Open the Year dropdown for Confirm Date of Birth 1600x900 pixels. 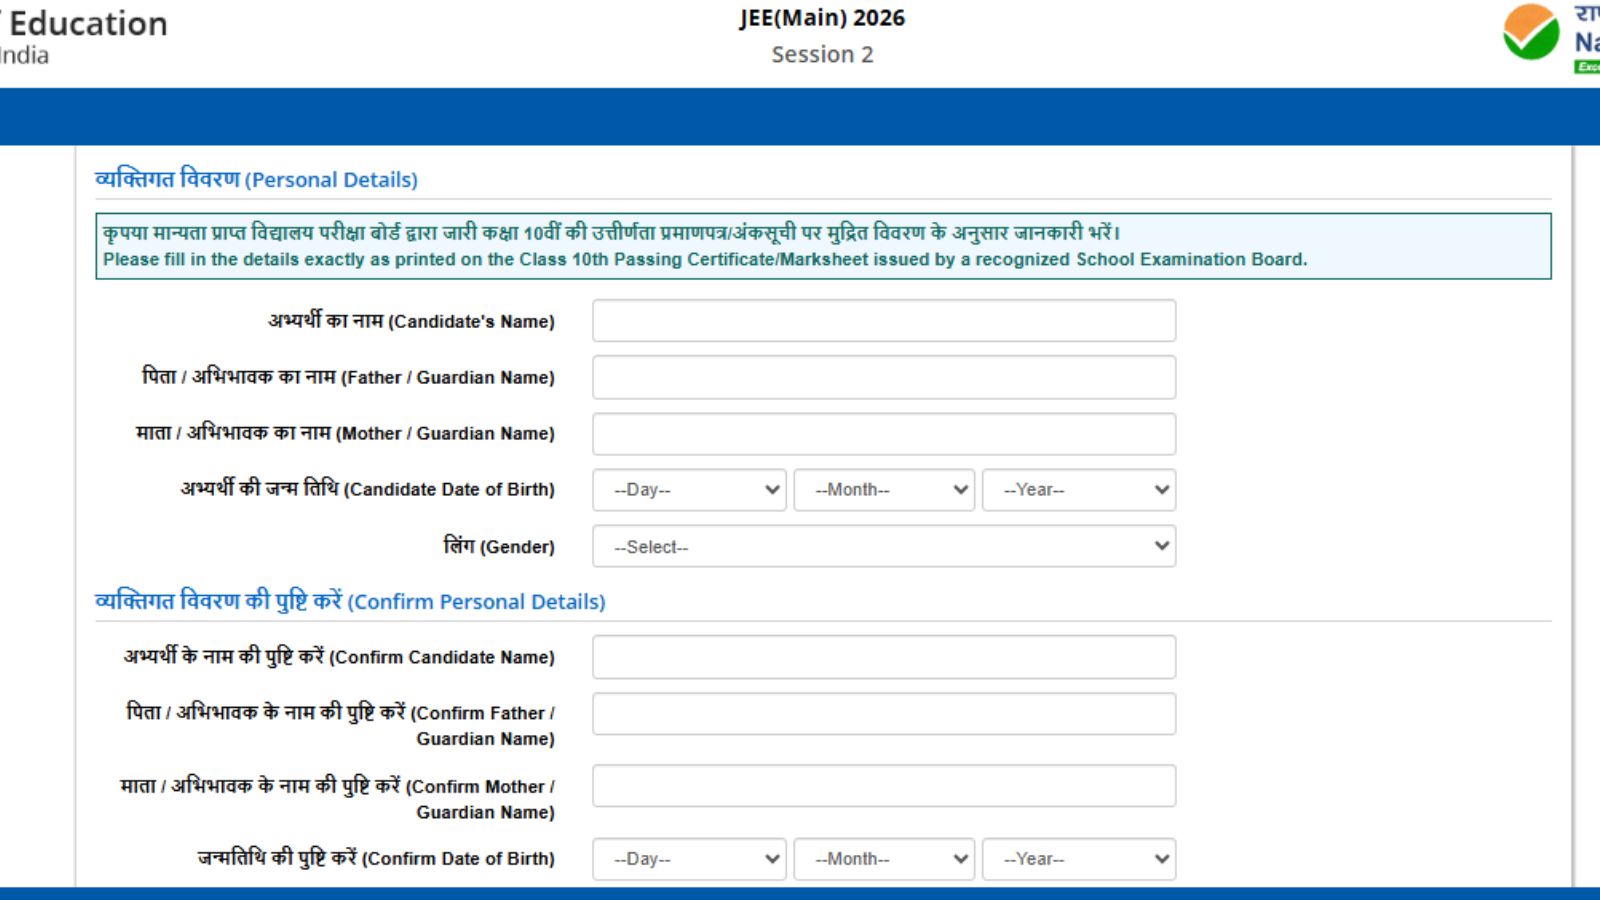(1078, 859)
